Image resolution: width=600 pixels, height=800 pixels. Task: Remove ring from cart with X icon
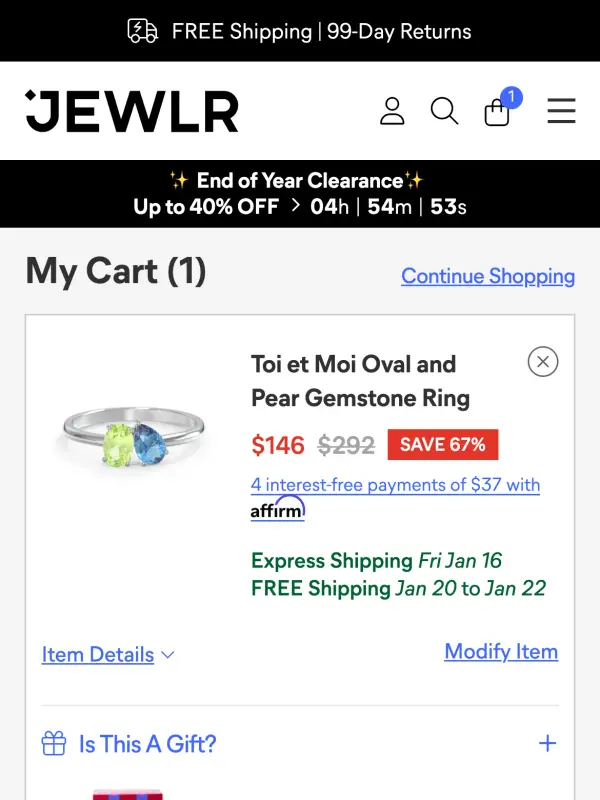tap(543, 361)
